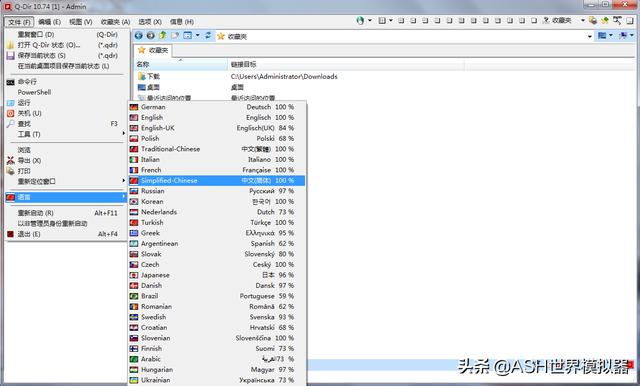640x386 pixels.
Task: Open the 视图 (V) menu
Action: (80, 22)
